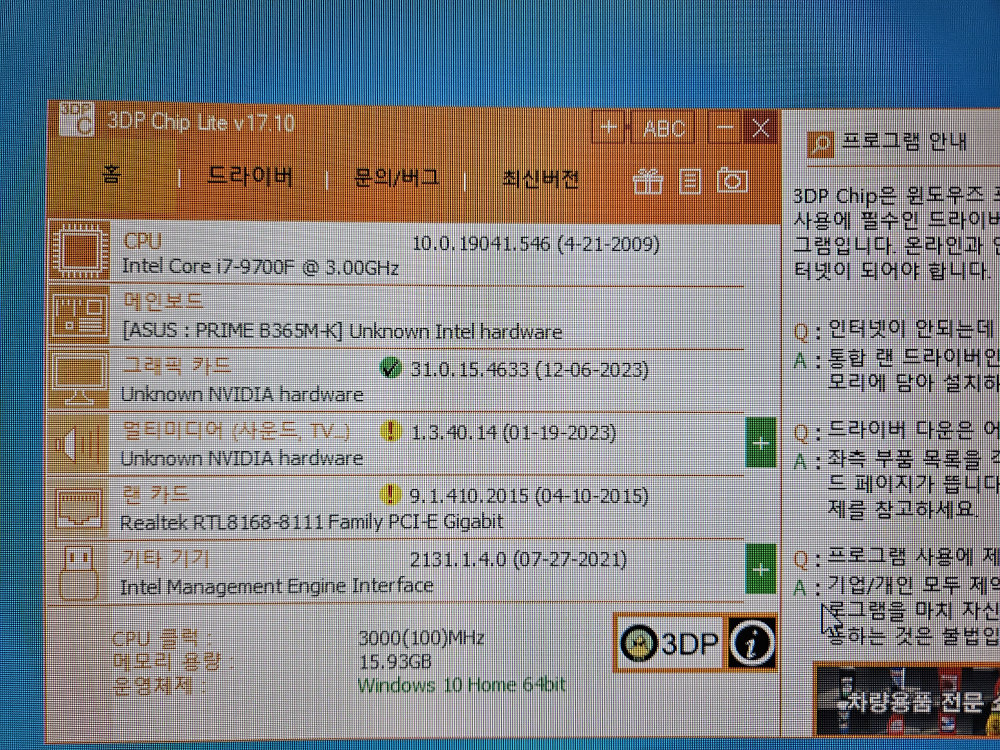
Task: Take a screenshot with camera icon
Action: pos(732,181)
